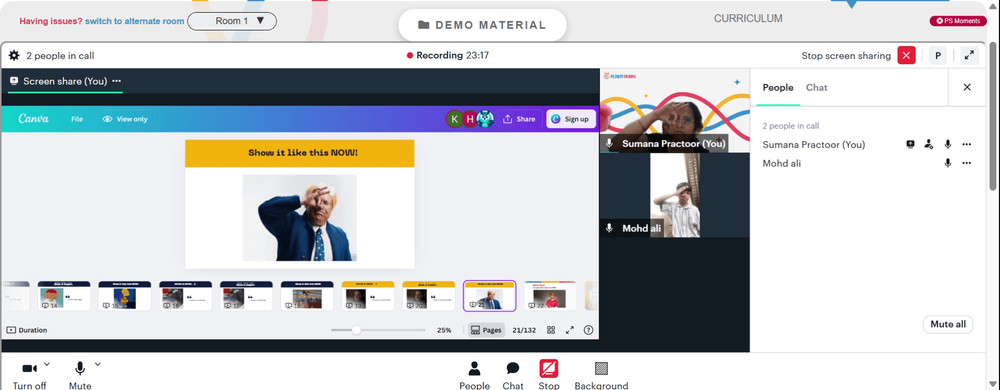
Task: Open call settings gear icon
Action: [x=14, y=55]
